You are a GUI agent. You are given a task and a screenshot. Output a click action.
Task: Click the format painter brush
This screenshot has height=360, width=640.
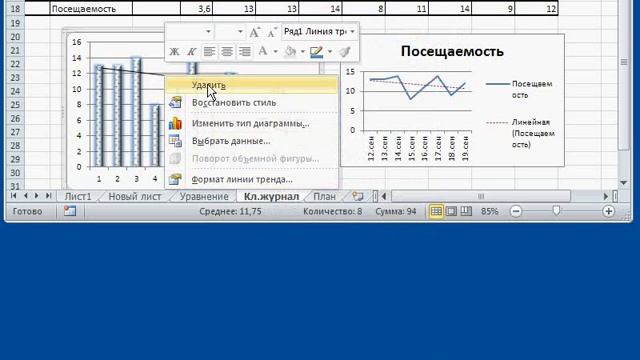coord(345,51)
